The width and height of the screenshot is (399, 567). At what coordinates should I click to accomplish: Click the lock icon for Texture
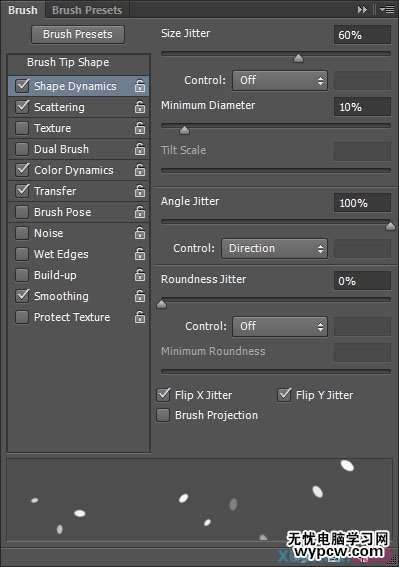coord(140,128)
